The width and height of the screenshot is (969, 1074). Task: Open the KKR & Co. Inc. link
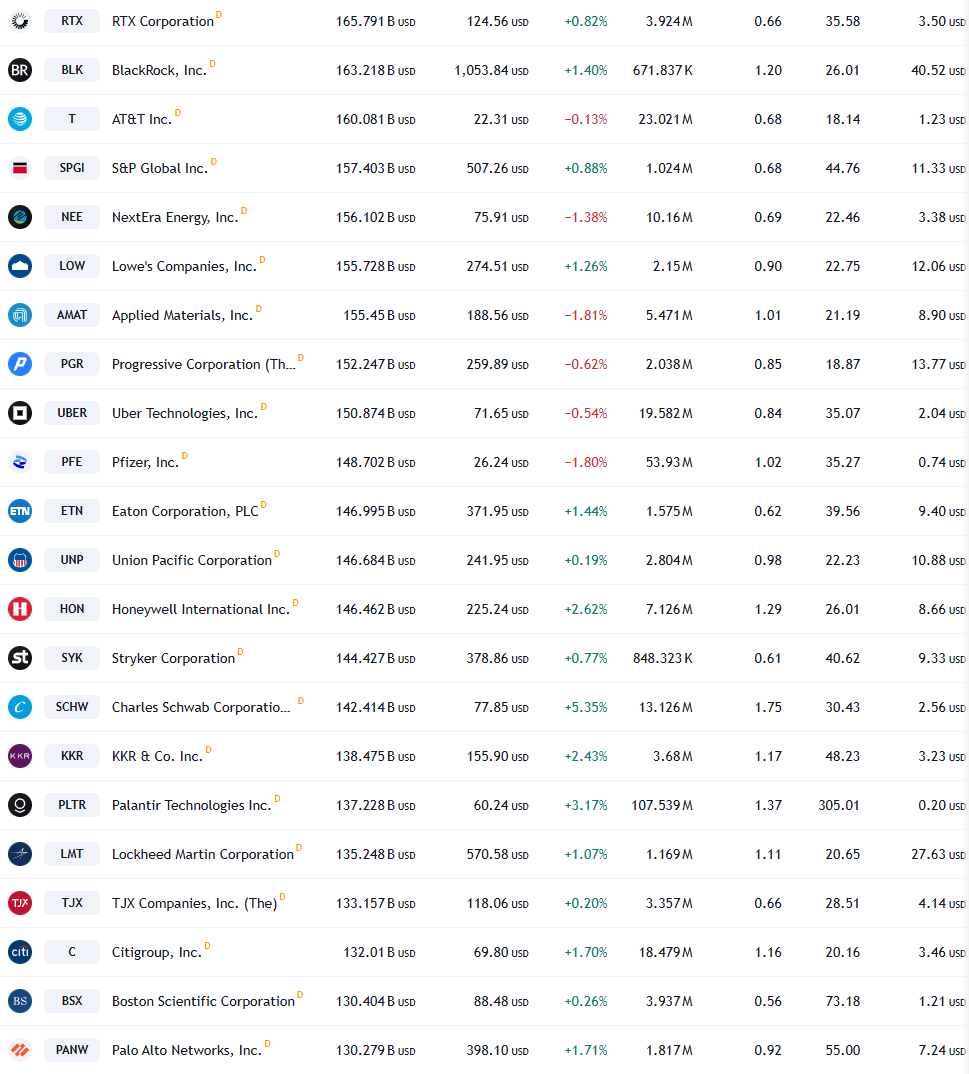tap(158, 756)
